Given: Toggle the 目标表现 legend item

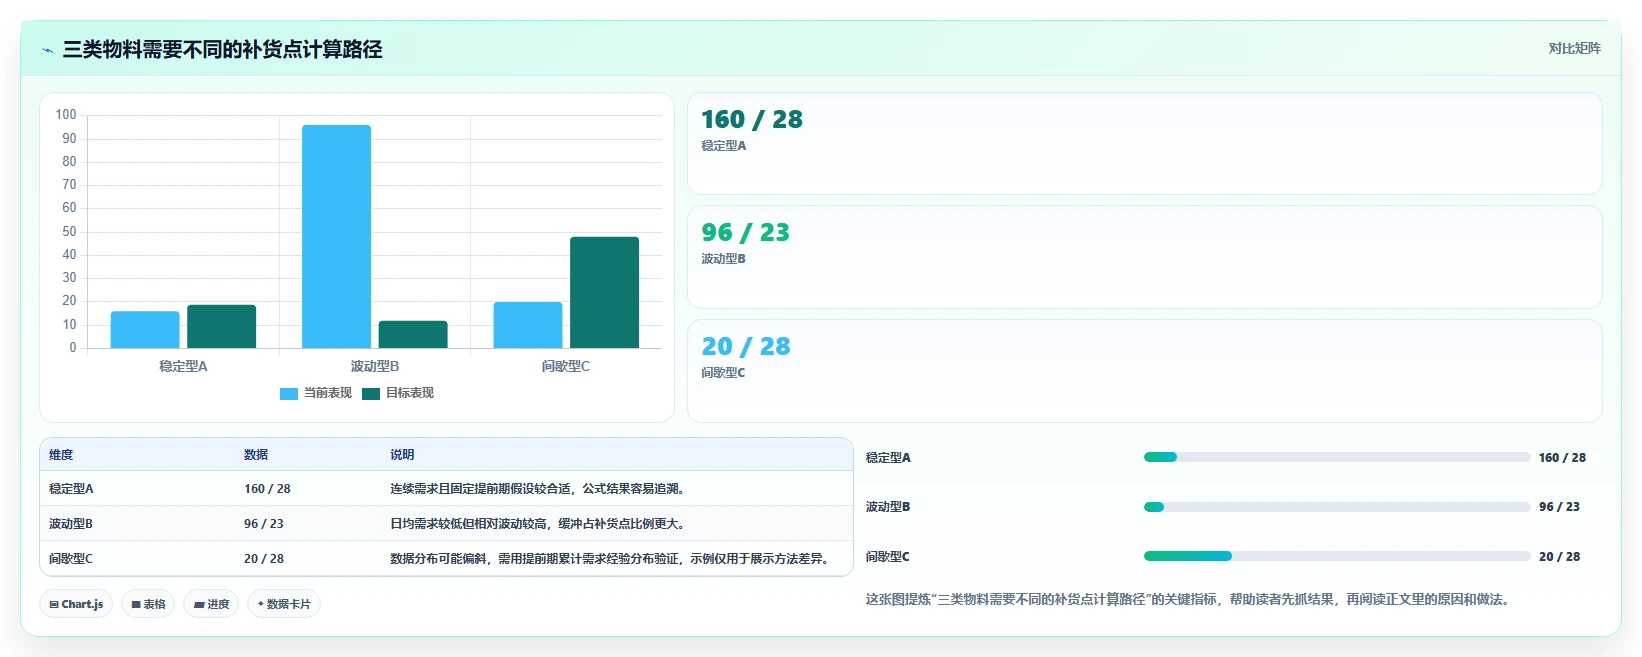Looking at the screenshot, I should [398, 393].
